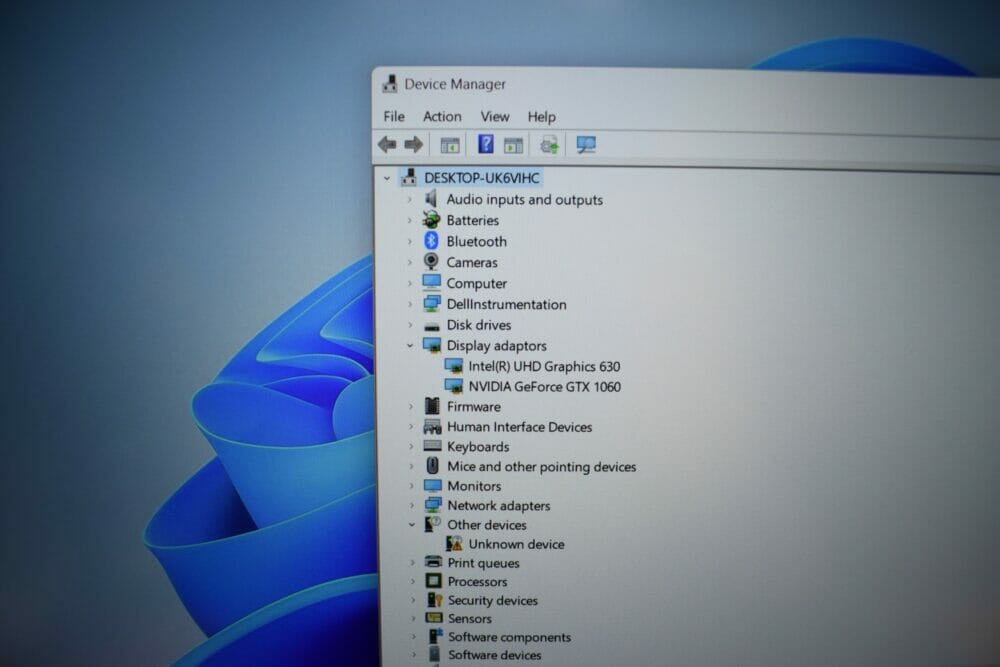Click the DellInstrumentation icon
The height and width of the screenshot is (667, 1000).
(432, 304)
